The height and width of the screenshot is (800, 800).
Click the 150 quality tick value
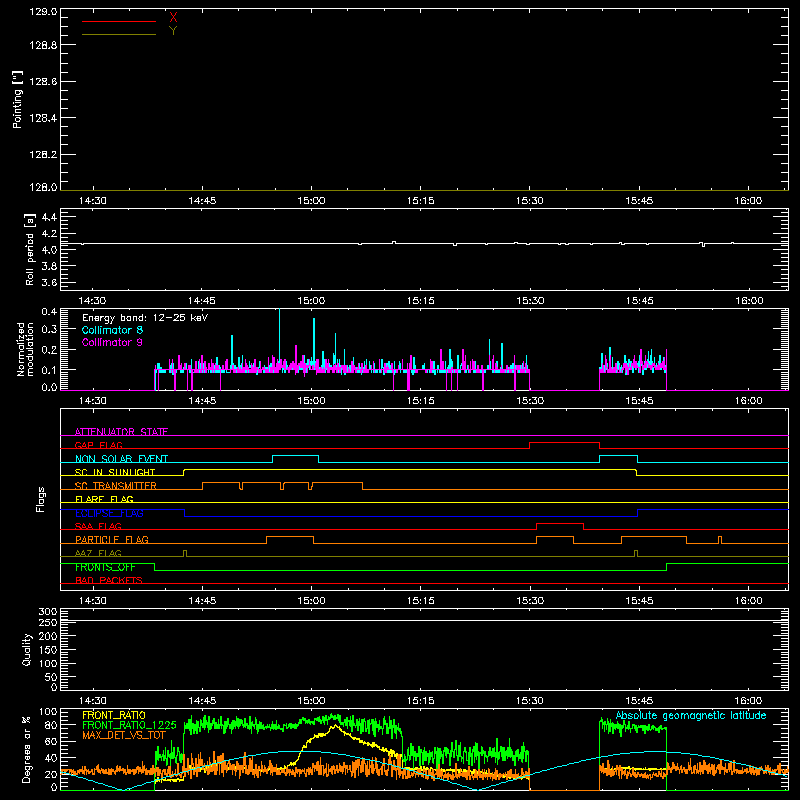pos(48,650)
